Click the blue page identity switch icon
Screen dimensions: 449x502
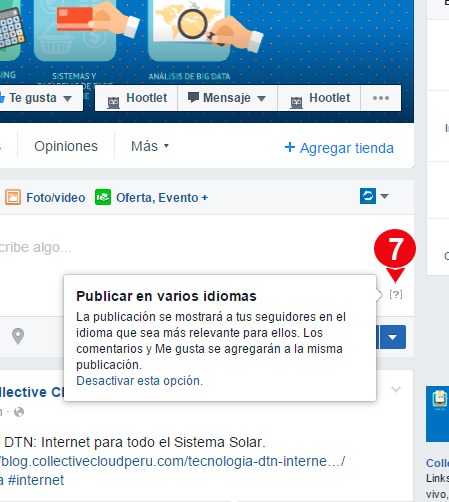pos(368,196)
